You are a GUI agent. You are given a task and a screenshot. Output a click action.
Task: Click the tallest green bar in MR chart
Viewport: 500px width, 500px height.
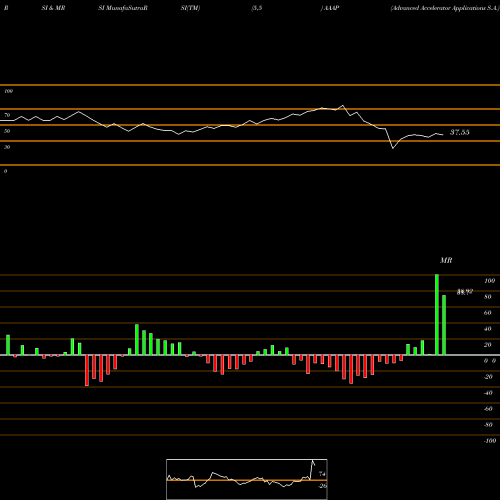coord(437,315)
